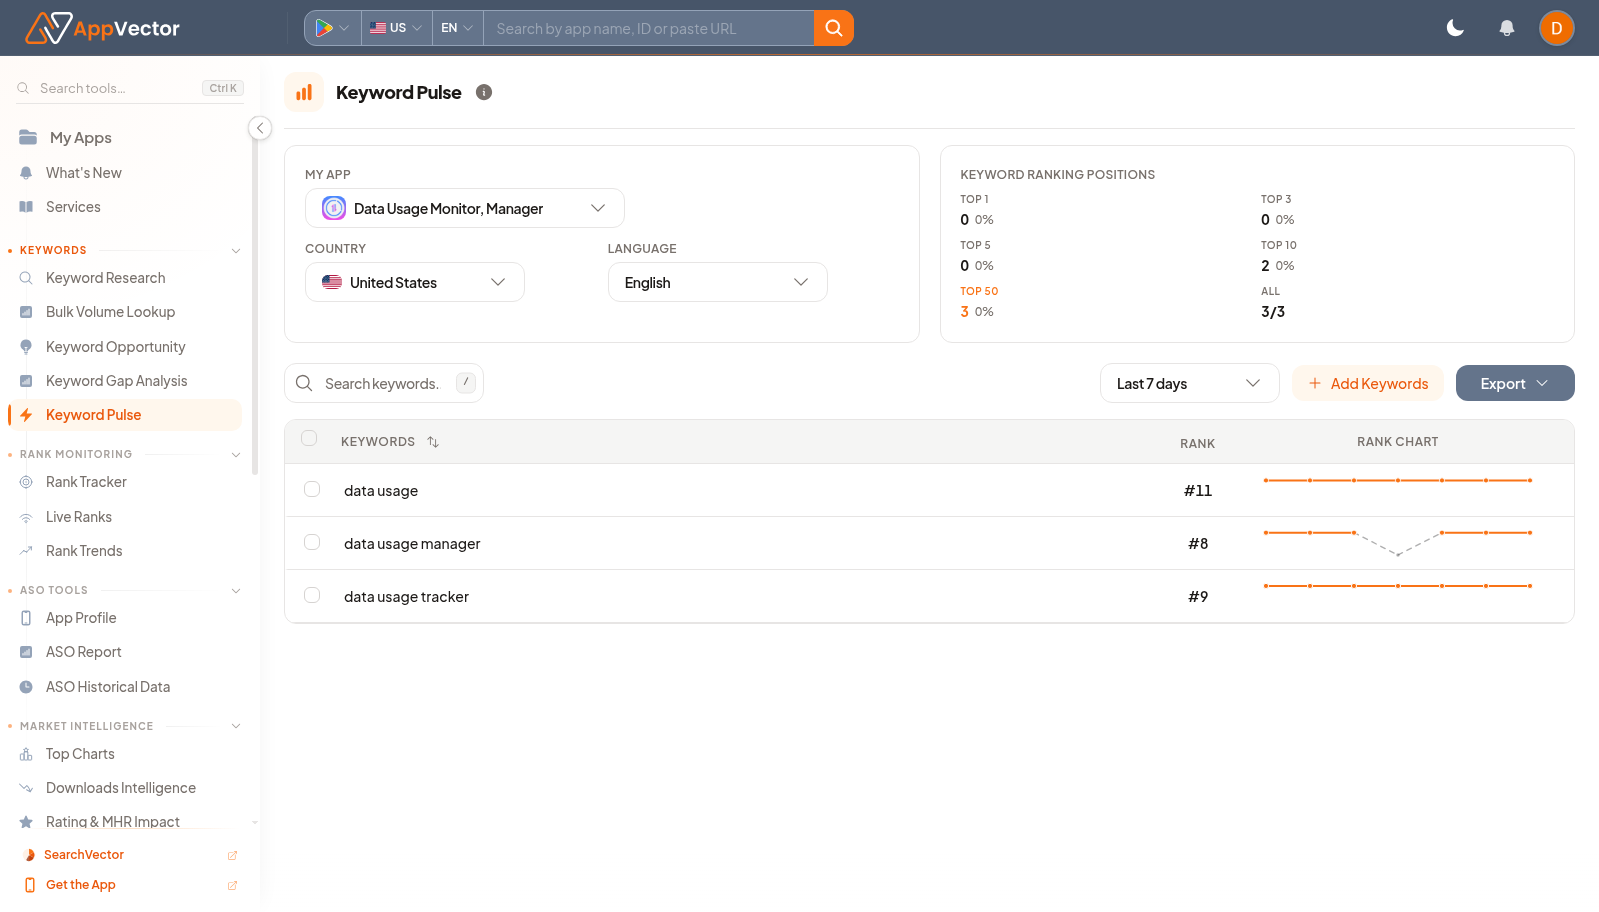
Task: Open Services
Action: click(73, 207)
